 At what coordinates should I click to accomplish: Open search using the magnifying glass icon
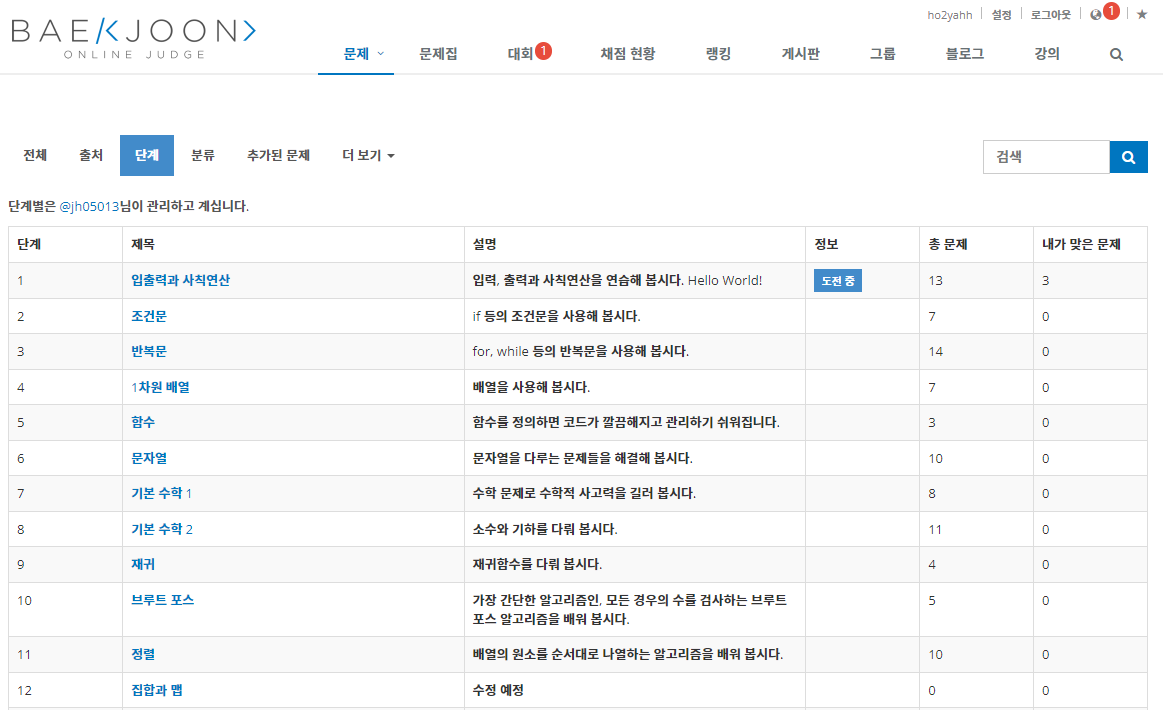(1115, 54)
